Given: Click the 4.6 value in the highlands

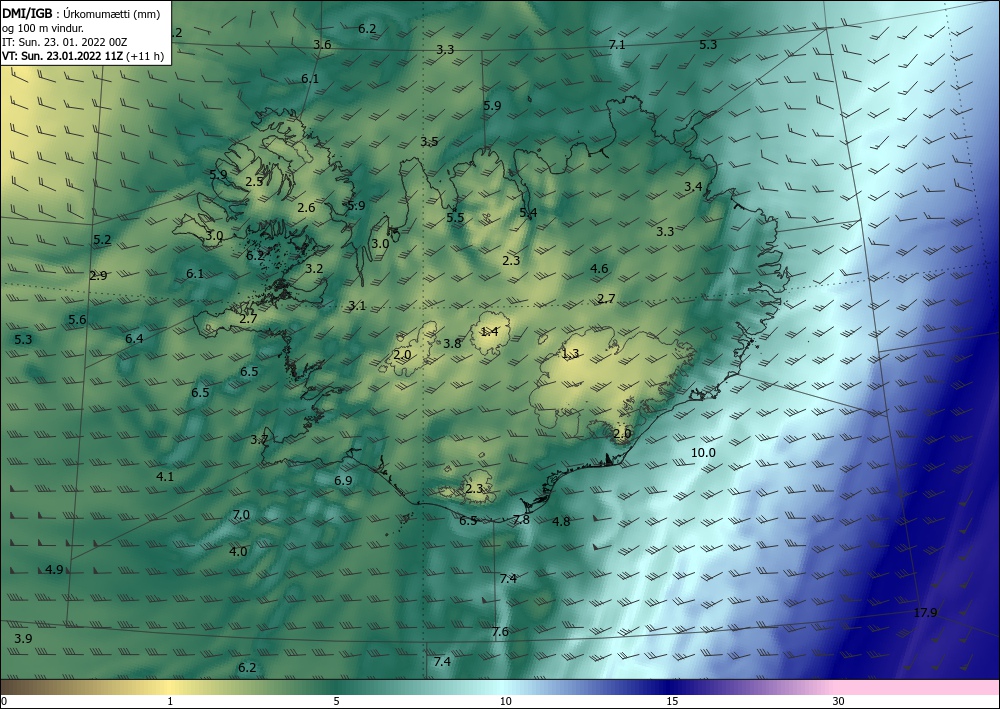Looking at the screenshot, I should pos(599,268).
